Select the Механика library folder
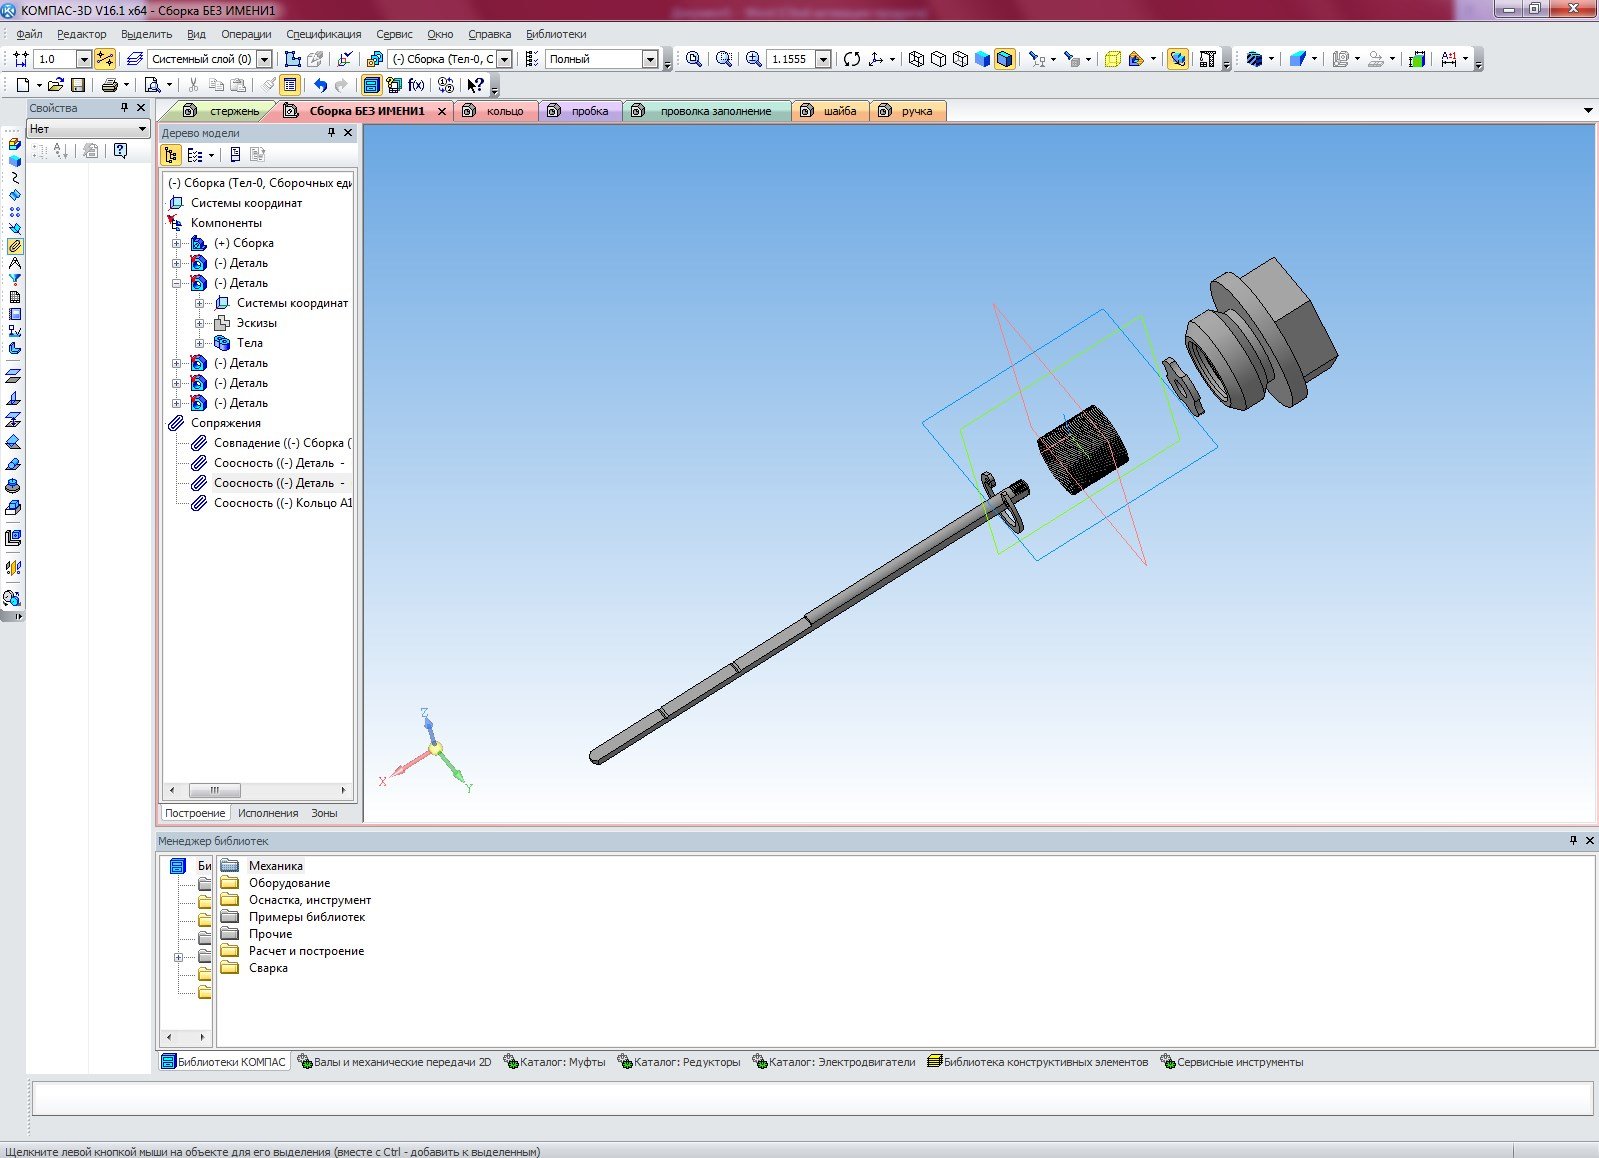Screen dimensions: 1599x1158 tap(275, 866)
